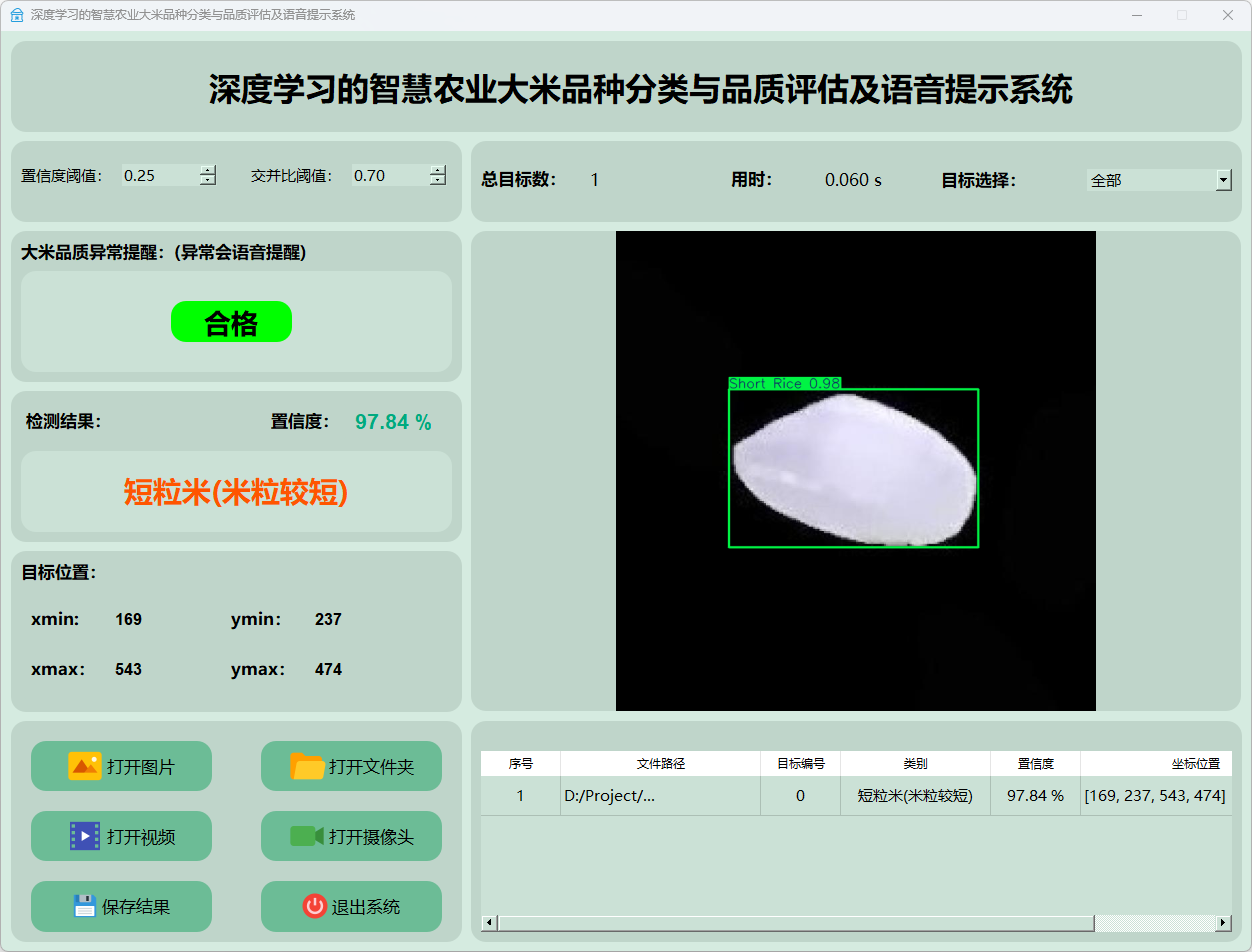Click right arrow of table horizontal scrollbar
This screenshot has width=1252, height=952.
coord(1223,923)
